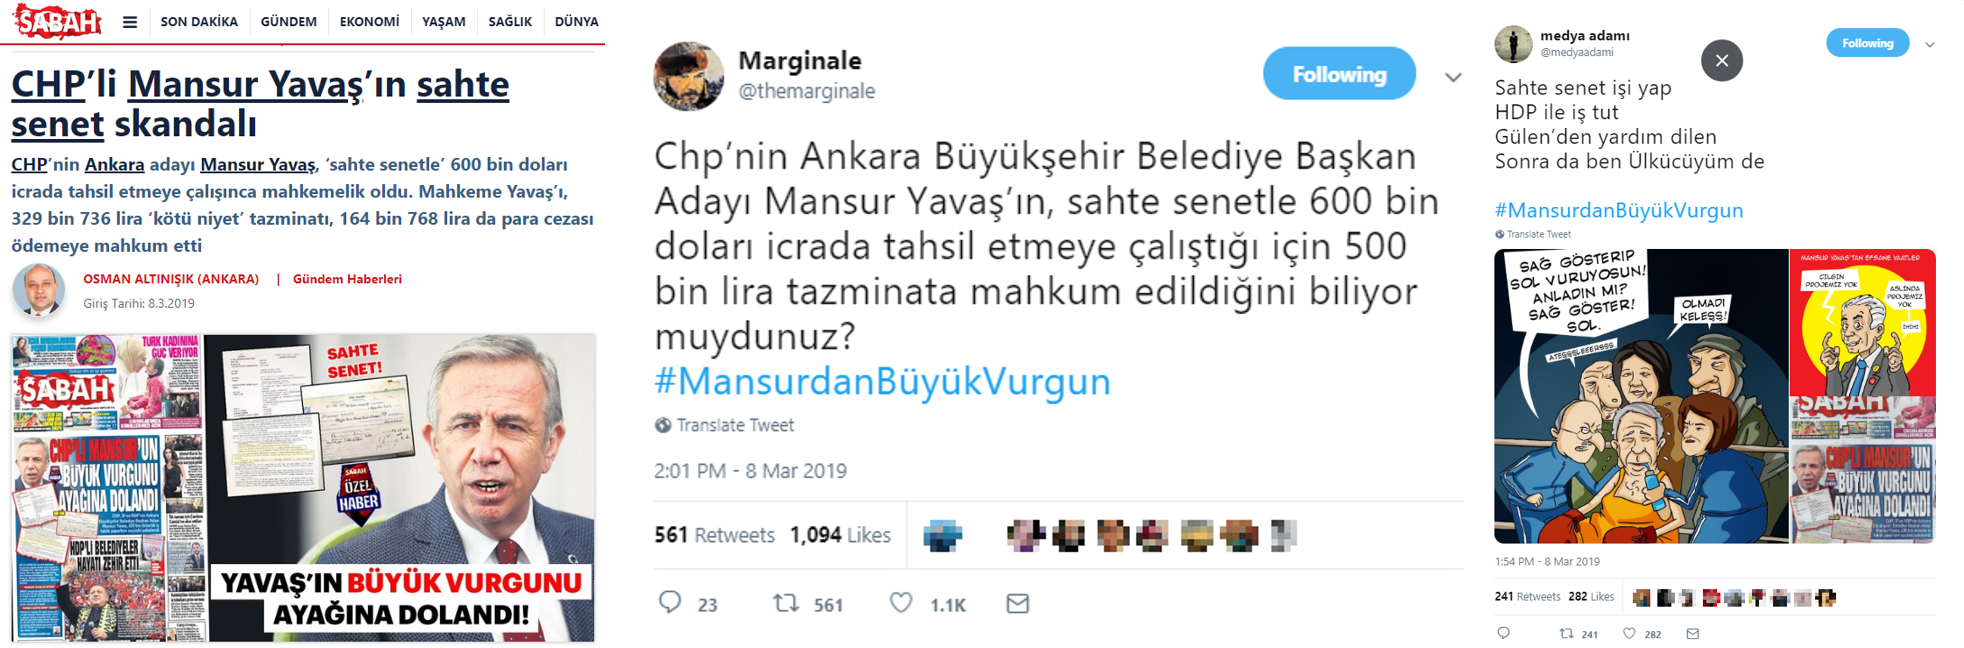This screenshot has width=1964, height=648.
Task: Open the Sabah hamburger menu icon
Action: click(x=130, y=22)
